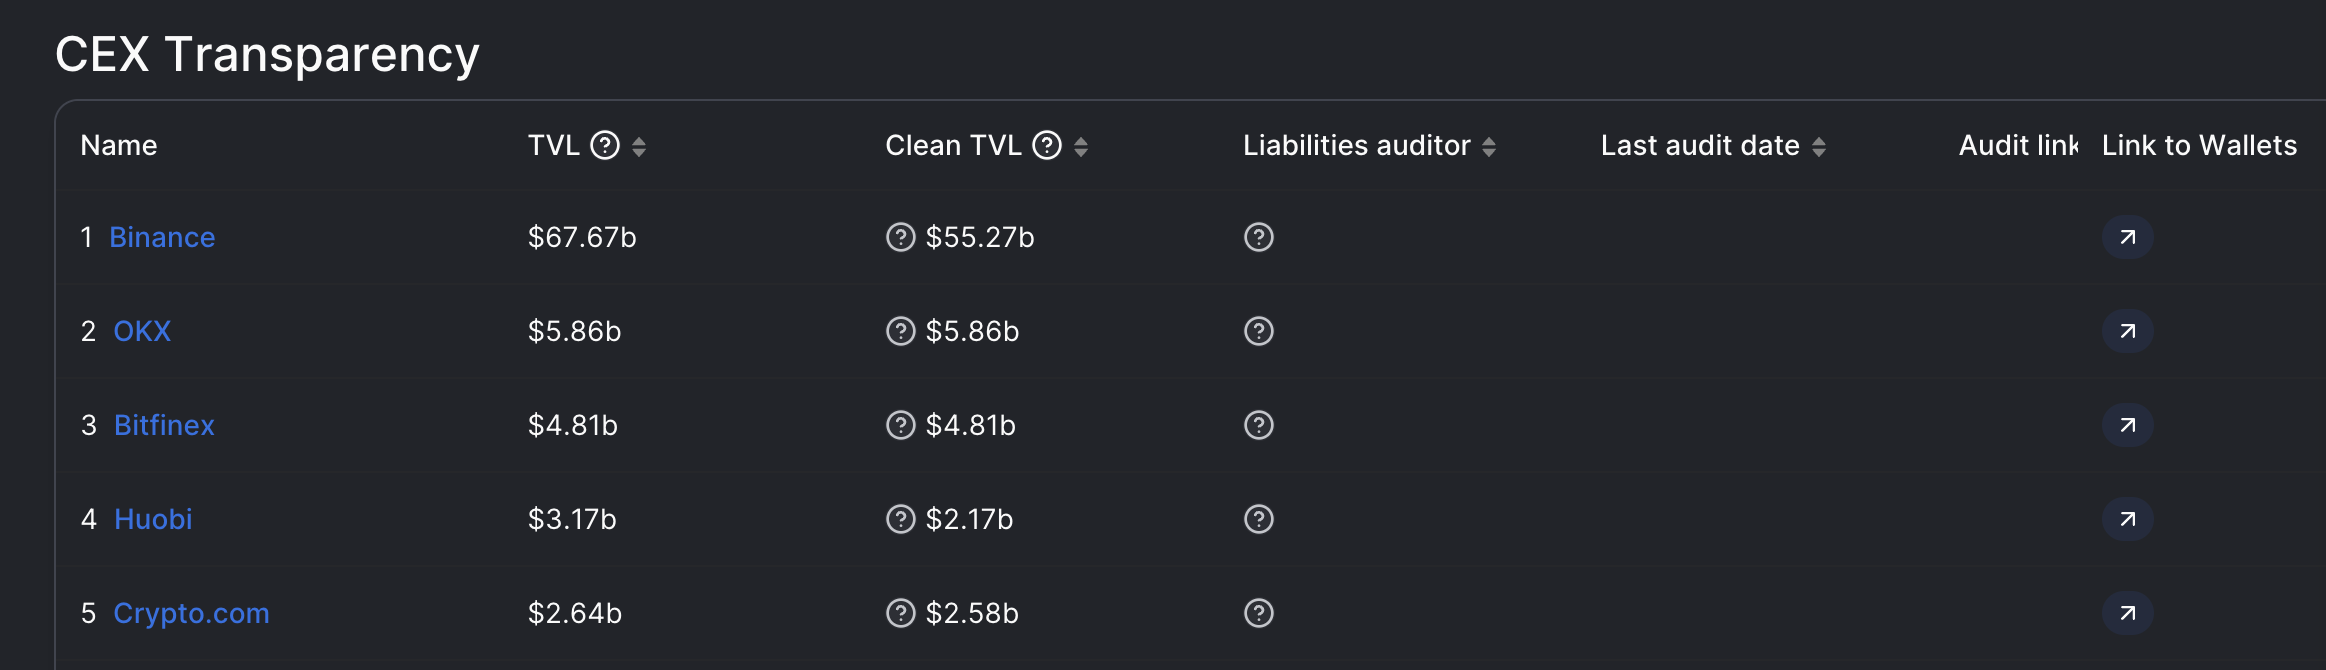Open OKX wallet link arrow icon
The image size is (2326, 670).
(x=2127, y=331)
